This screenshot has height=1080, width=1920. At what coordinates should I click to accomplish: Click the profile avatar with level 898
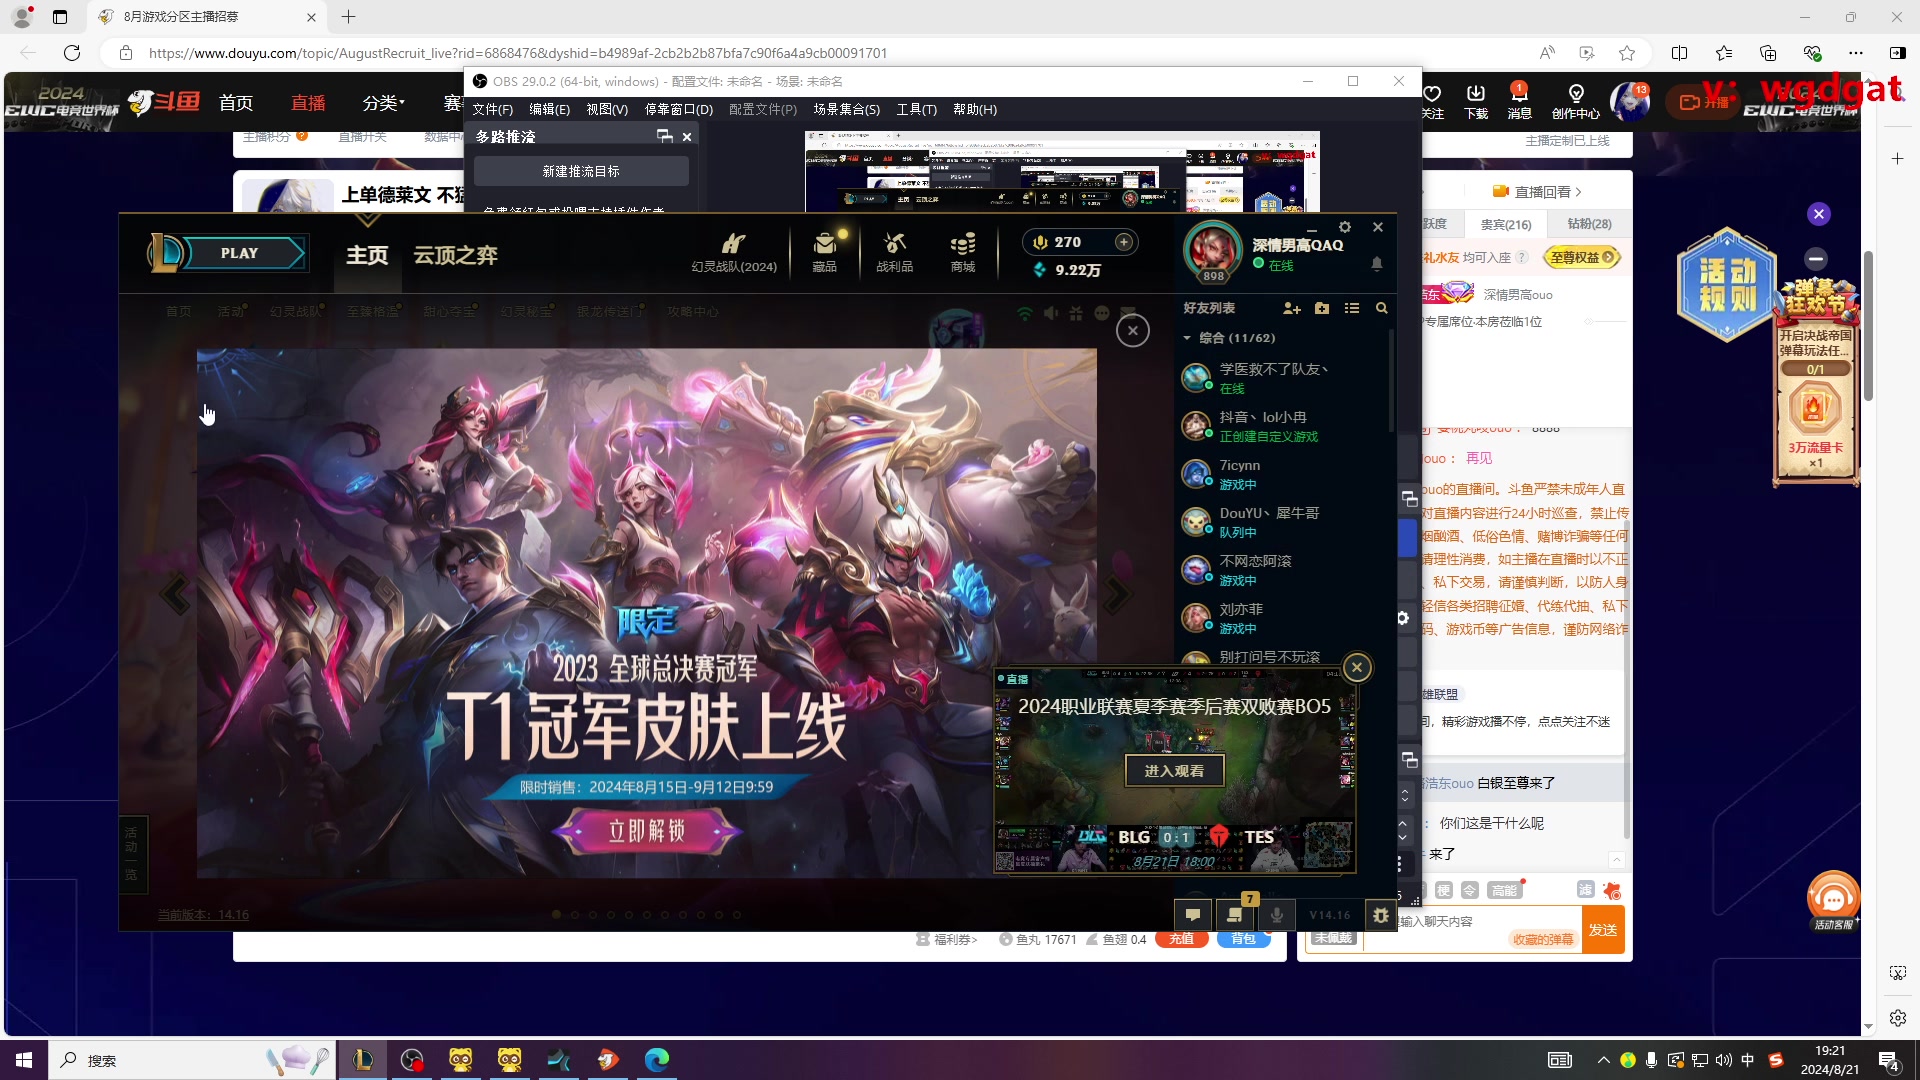[x=1213, y=250]
